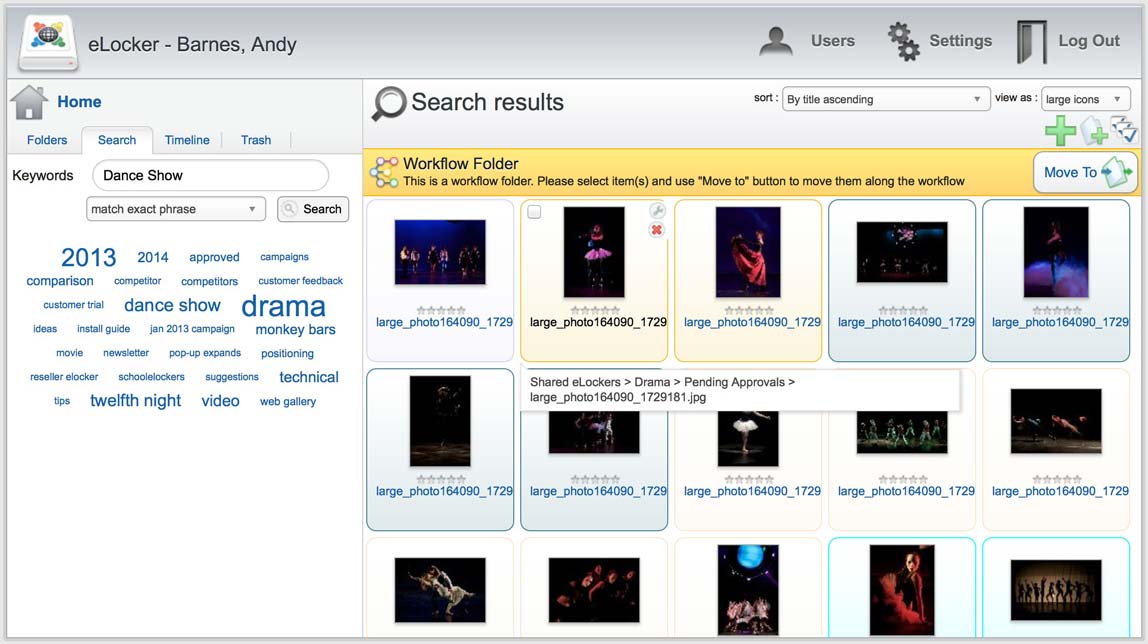This screenshot has height=644, width=1148.
Task: Open the silhouetted dancers line thumbnail
Action: click(x=1056, y=590)
